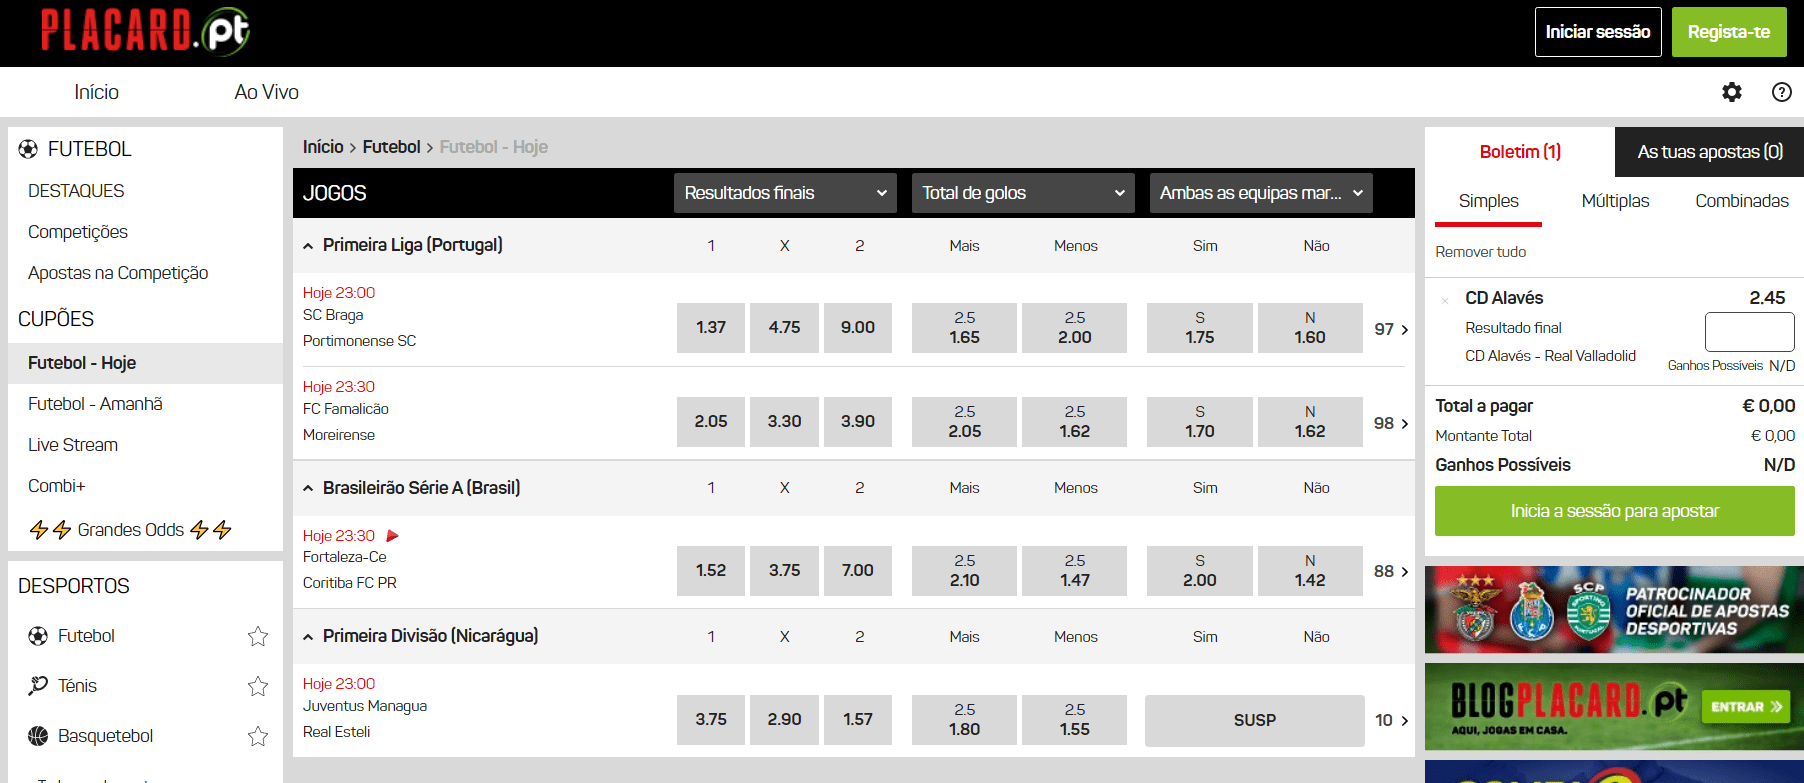The height and width of the screenshot is (783, 1804).
Task: Go to Ao Vivo section
Action: tap(266, 92)
